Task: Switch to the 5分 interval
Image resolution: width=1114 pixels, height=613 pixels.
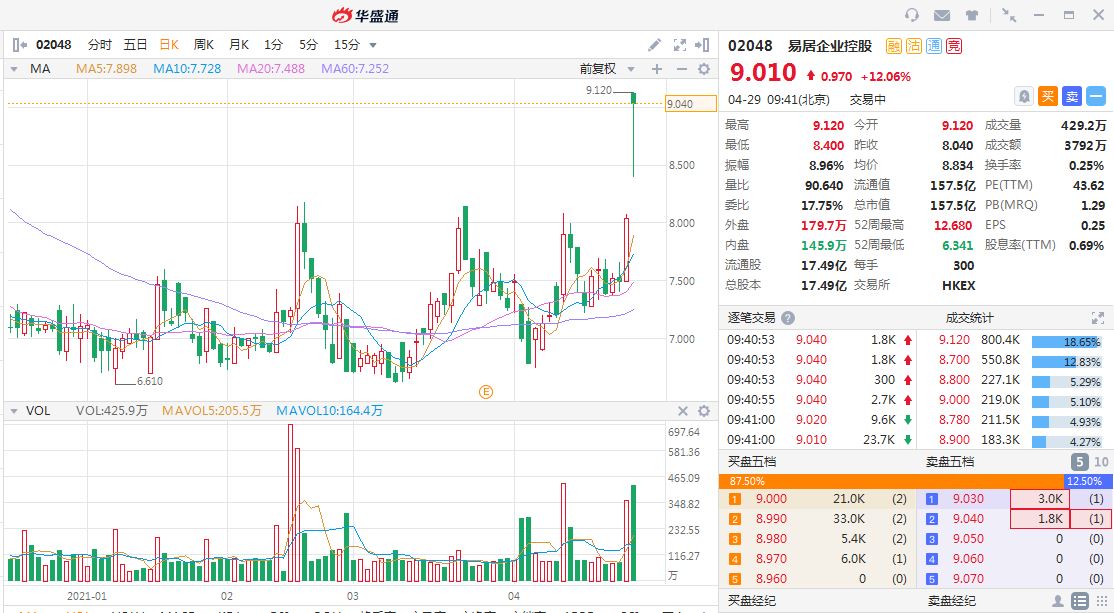Action: point(308,45)
